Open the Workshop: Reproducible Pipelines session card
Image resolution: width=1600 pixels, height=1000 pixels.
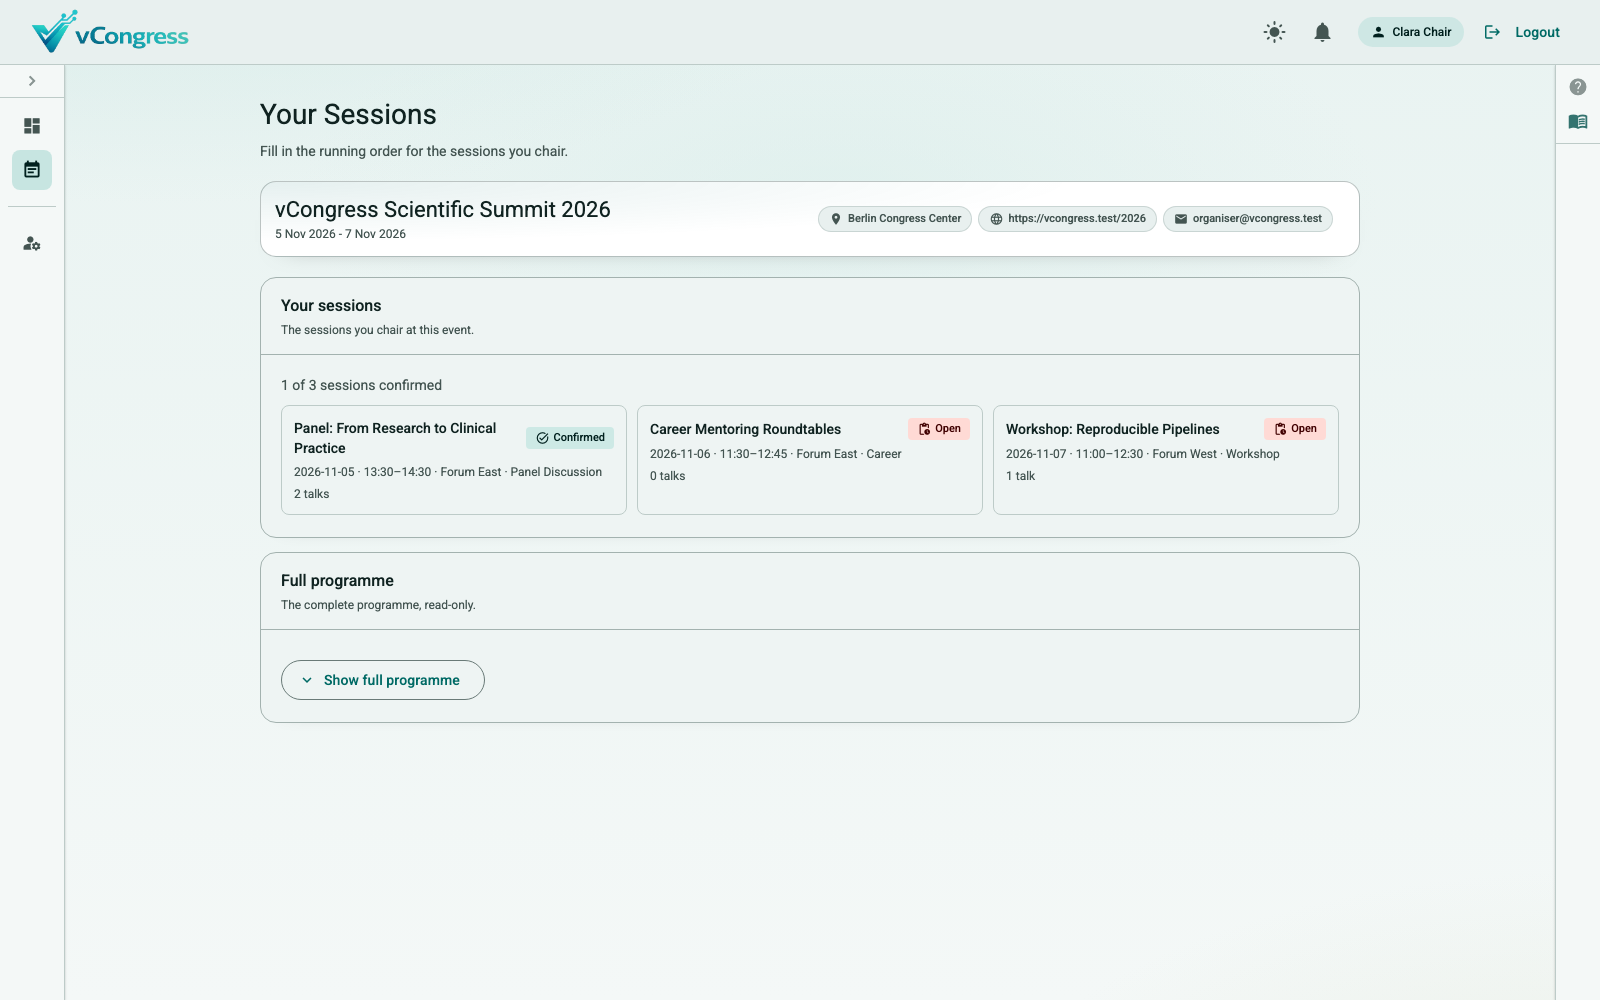(x=1166, y=460)
